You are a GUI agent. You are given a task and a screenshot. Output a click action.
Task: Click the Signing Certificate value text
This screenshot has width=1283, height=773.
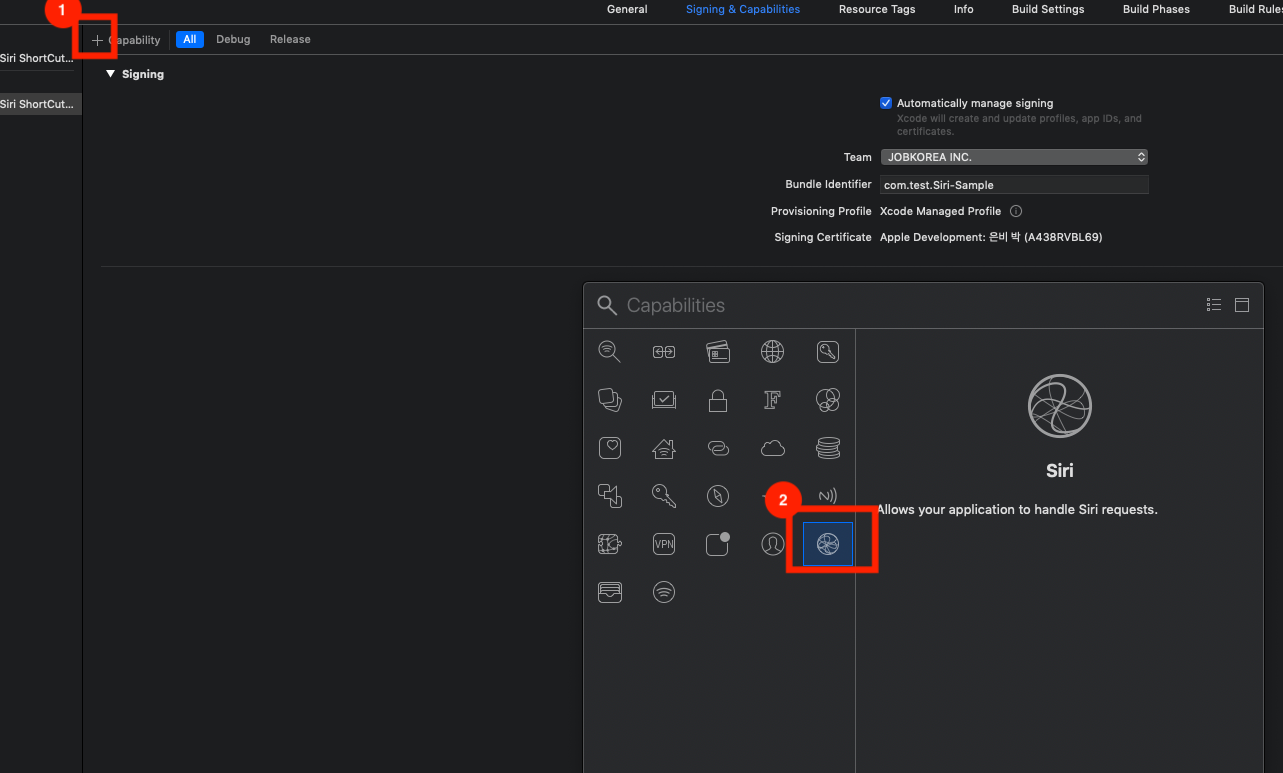(991, 237)
